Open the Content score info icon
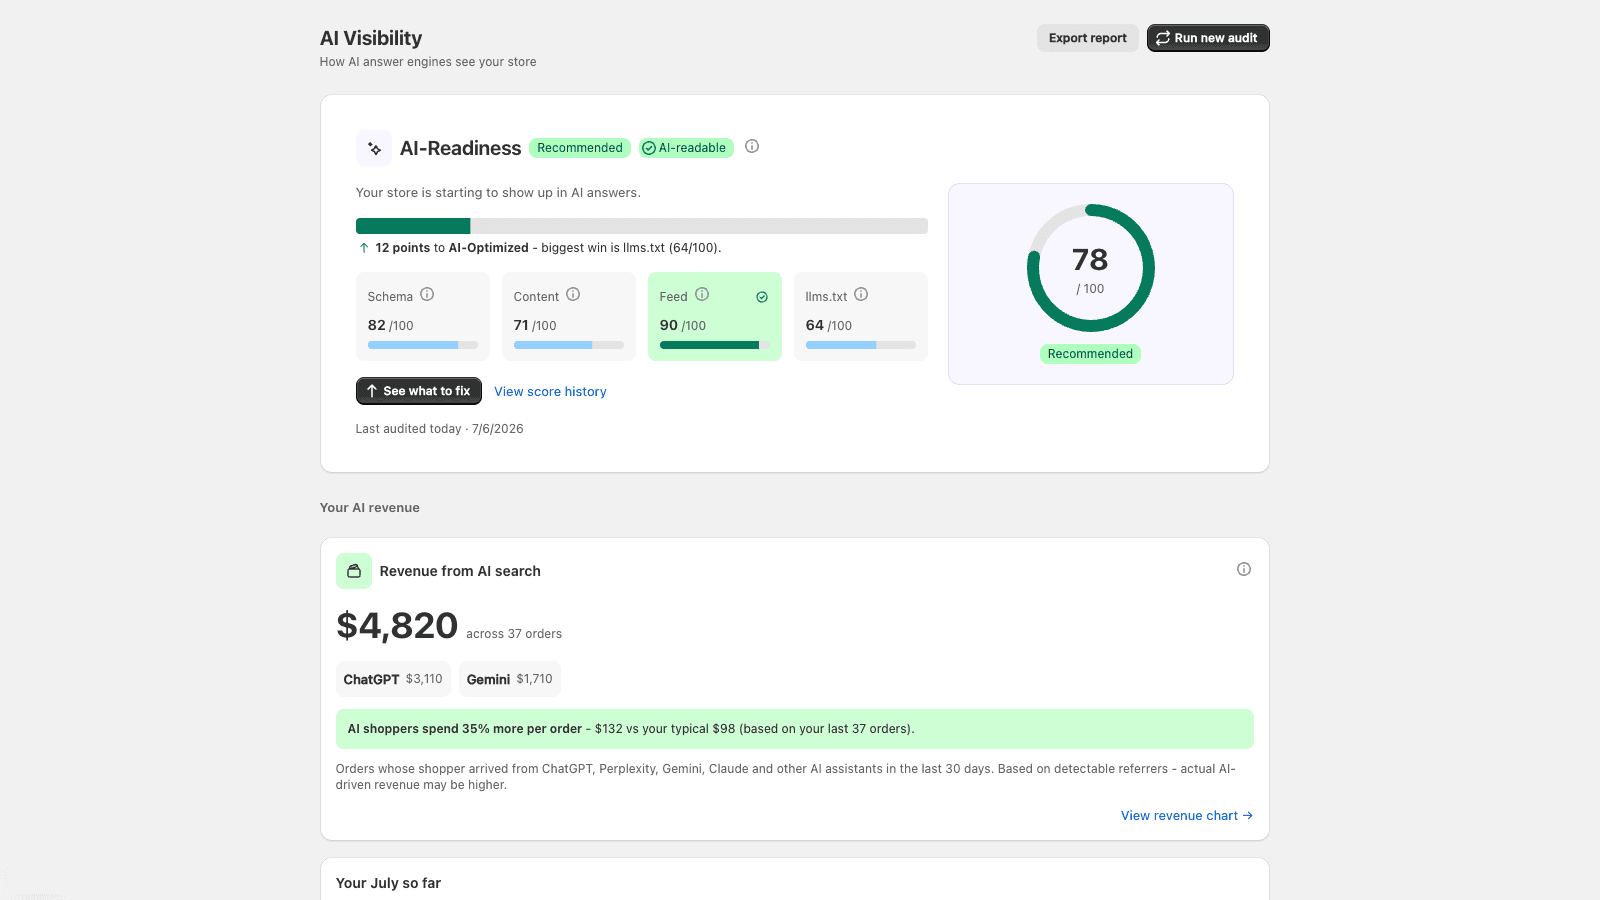This screenshot has height=900, width=1600. point(573,294)
